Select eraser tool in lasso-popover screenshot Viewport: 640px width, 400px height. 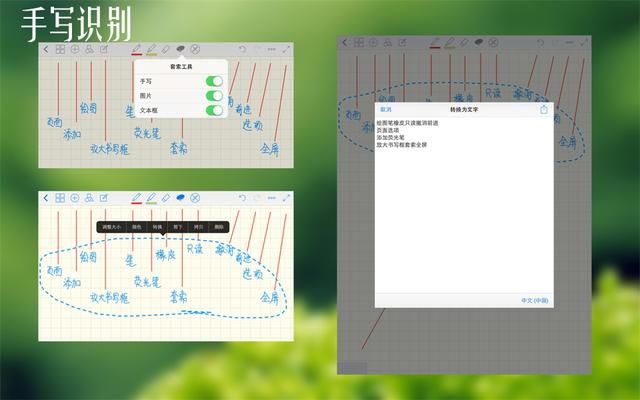(166, 49)
